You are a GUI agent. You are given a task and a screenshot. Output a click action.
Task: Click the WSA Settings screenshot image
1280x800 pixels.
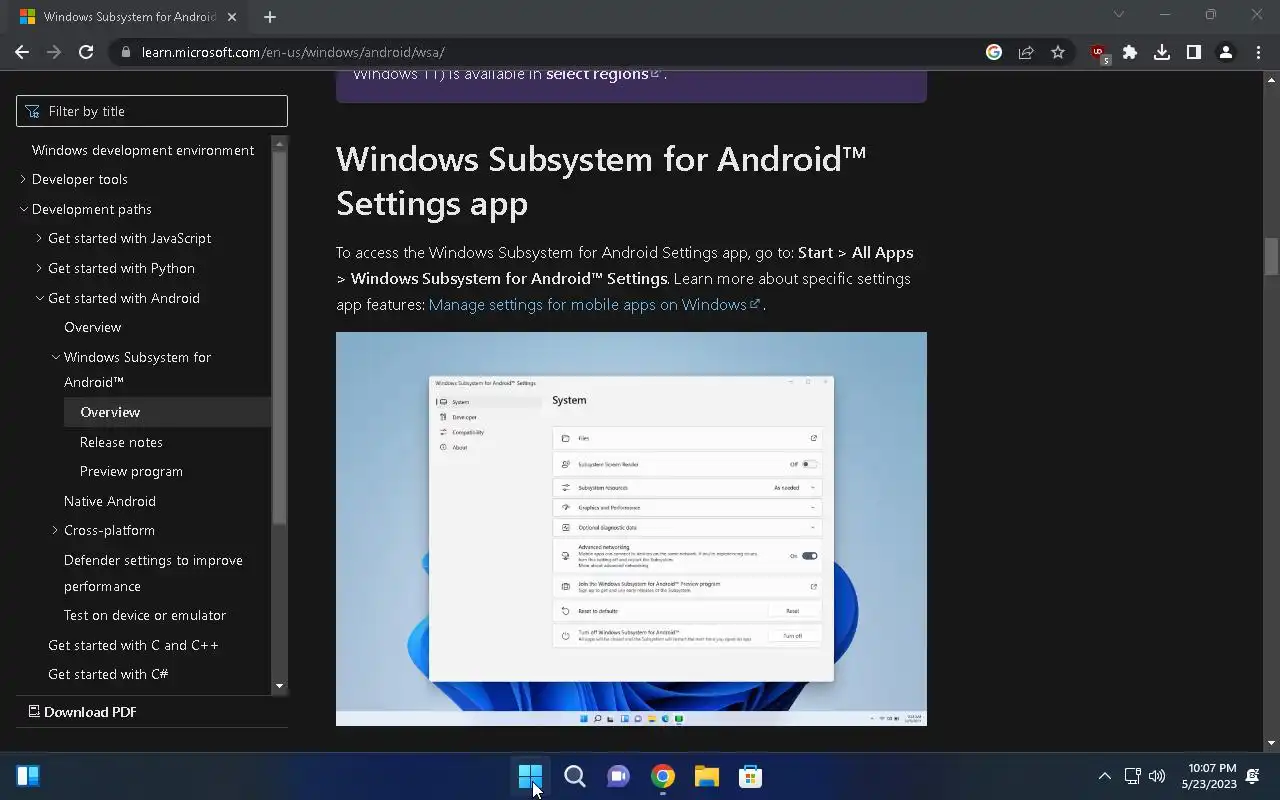[x=631, y=529]
